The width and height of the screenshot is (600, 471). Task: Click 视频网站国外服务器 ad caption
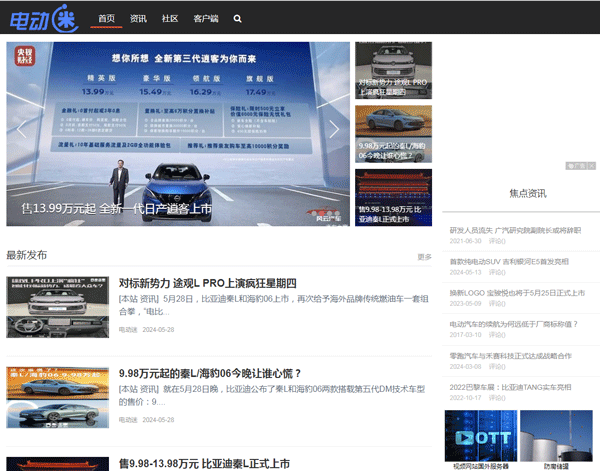pos(481,466)
